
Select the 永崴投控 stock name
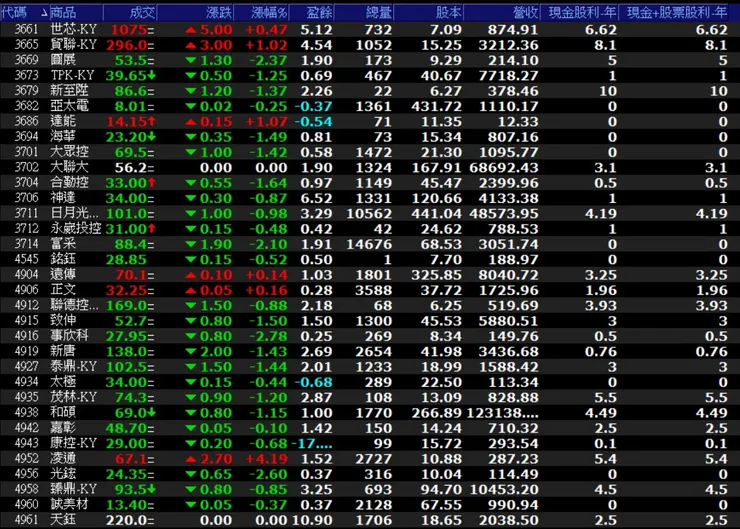click(76, 228)
